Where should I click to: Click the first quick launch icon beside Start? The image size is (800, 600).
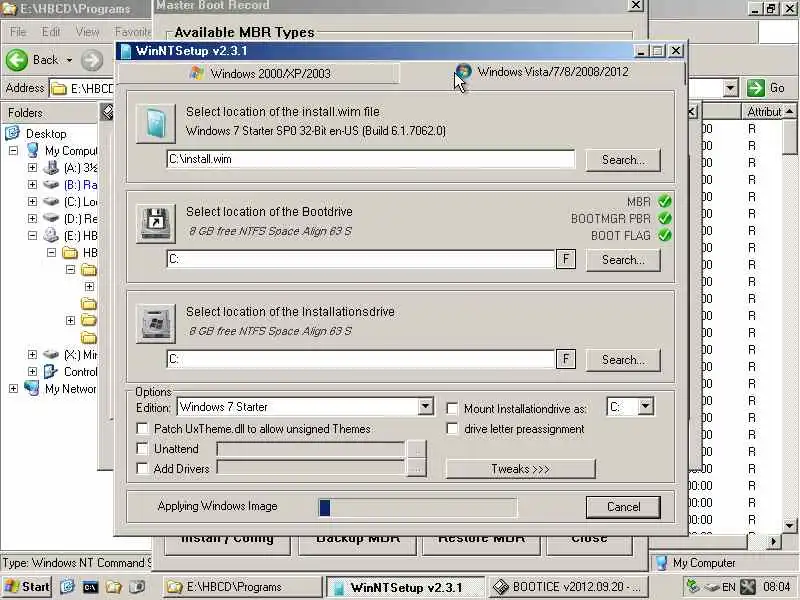coord(67,587)
